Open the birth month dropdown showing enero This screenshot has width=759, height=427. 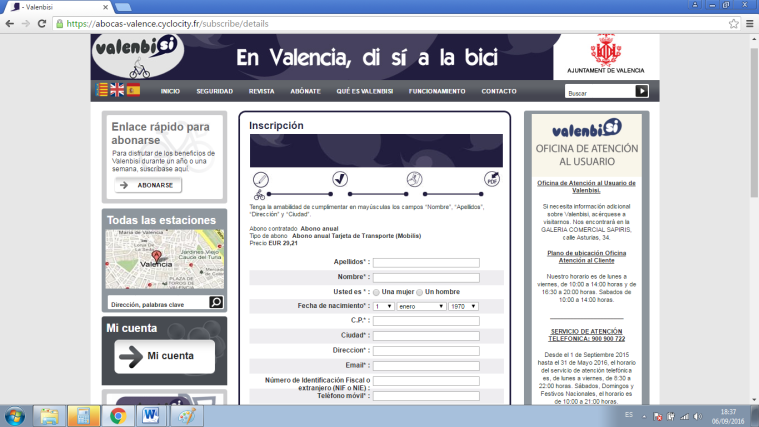[421, 306]
